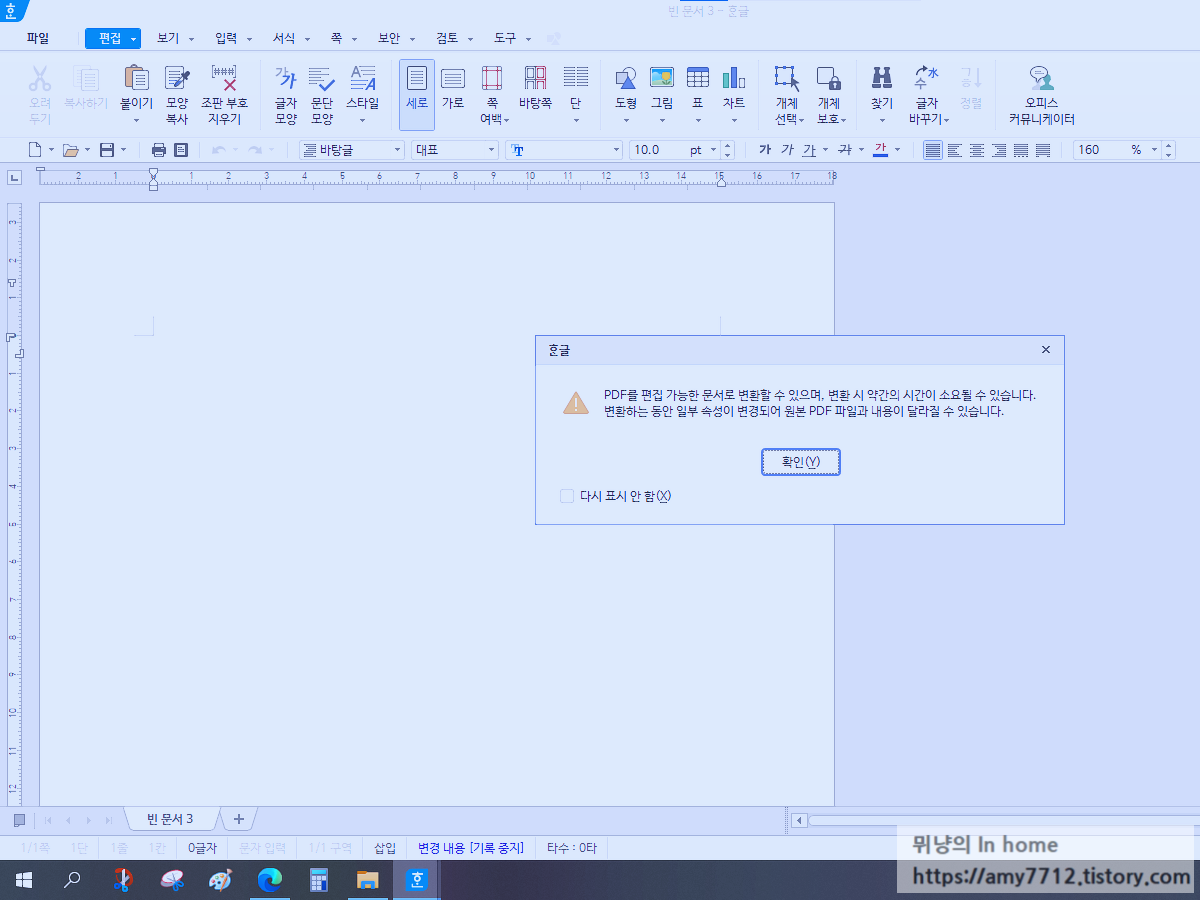This screenshot has height=900, width=1200.
Task: Expand the font color dropdown arrow
Action: (x=897, y=150)
